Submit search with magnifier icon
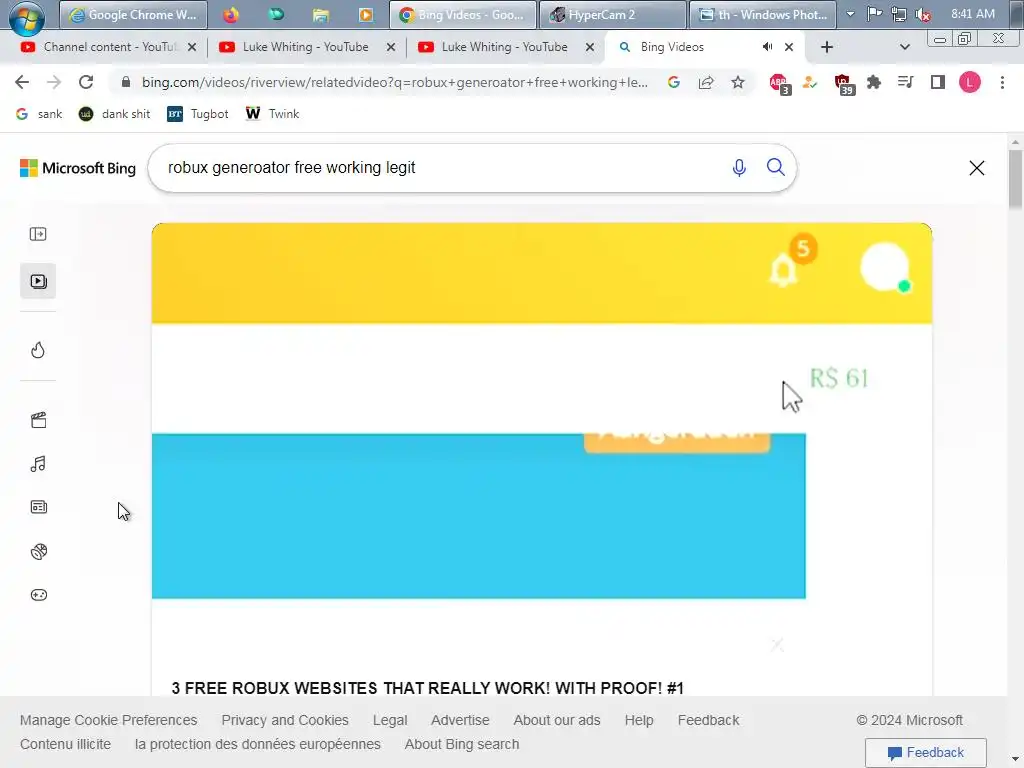The height and width of the screenshot is (768, 1024). (x=776, y=168)
